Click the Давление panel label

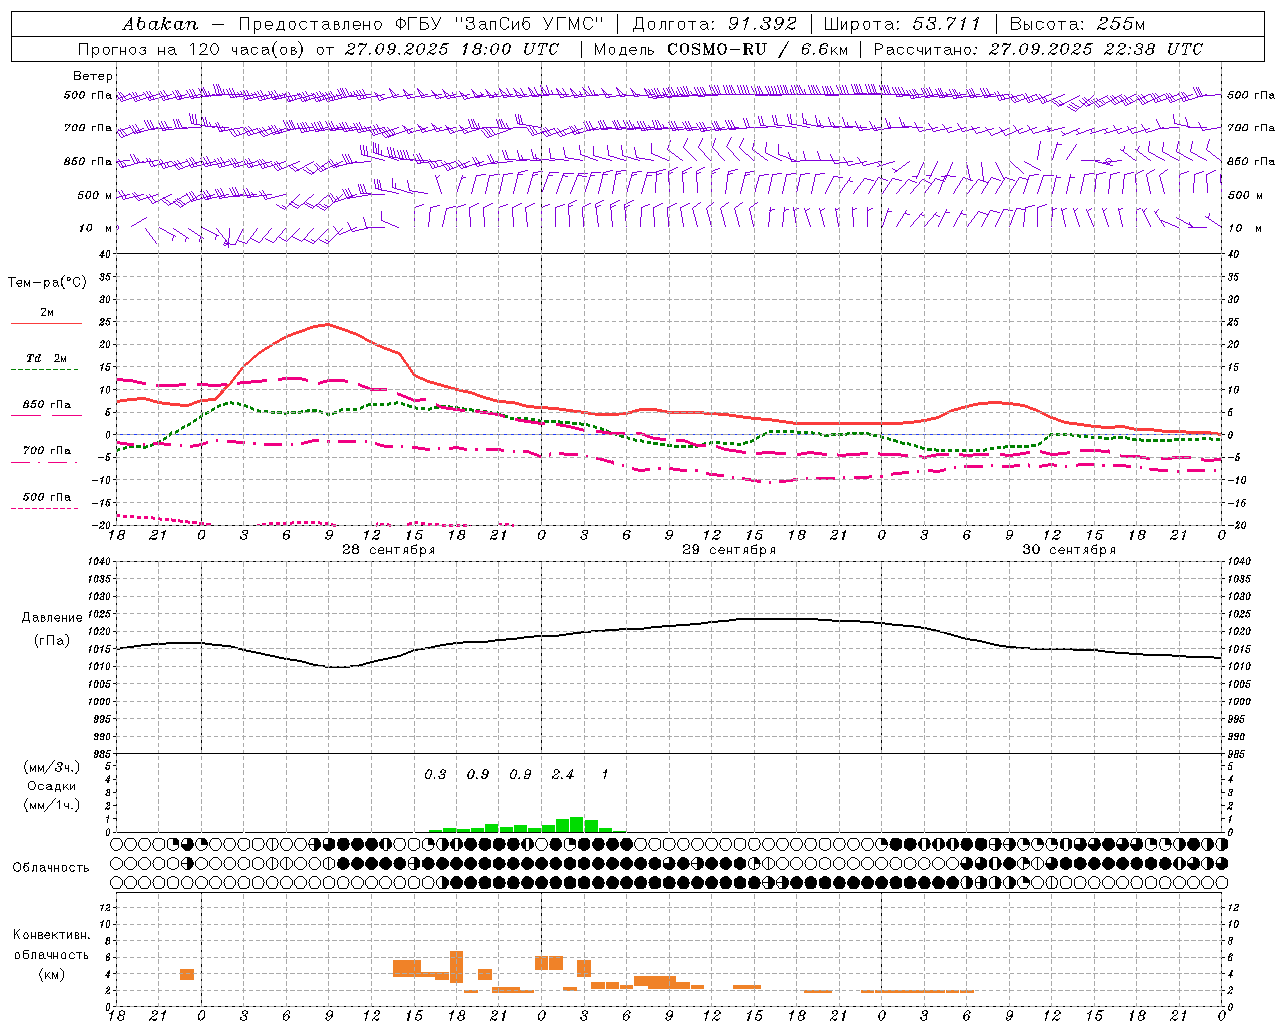[x=52, y=618]
